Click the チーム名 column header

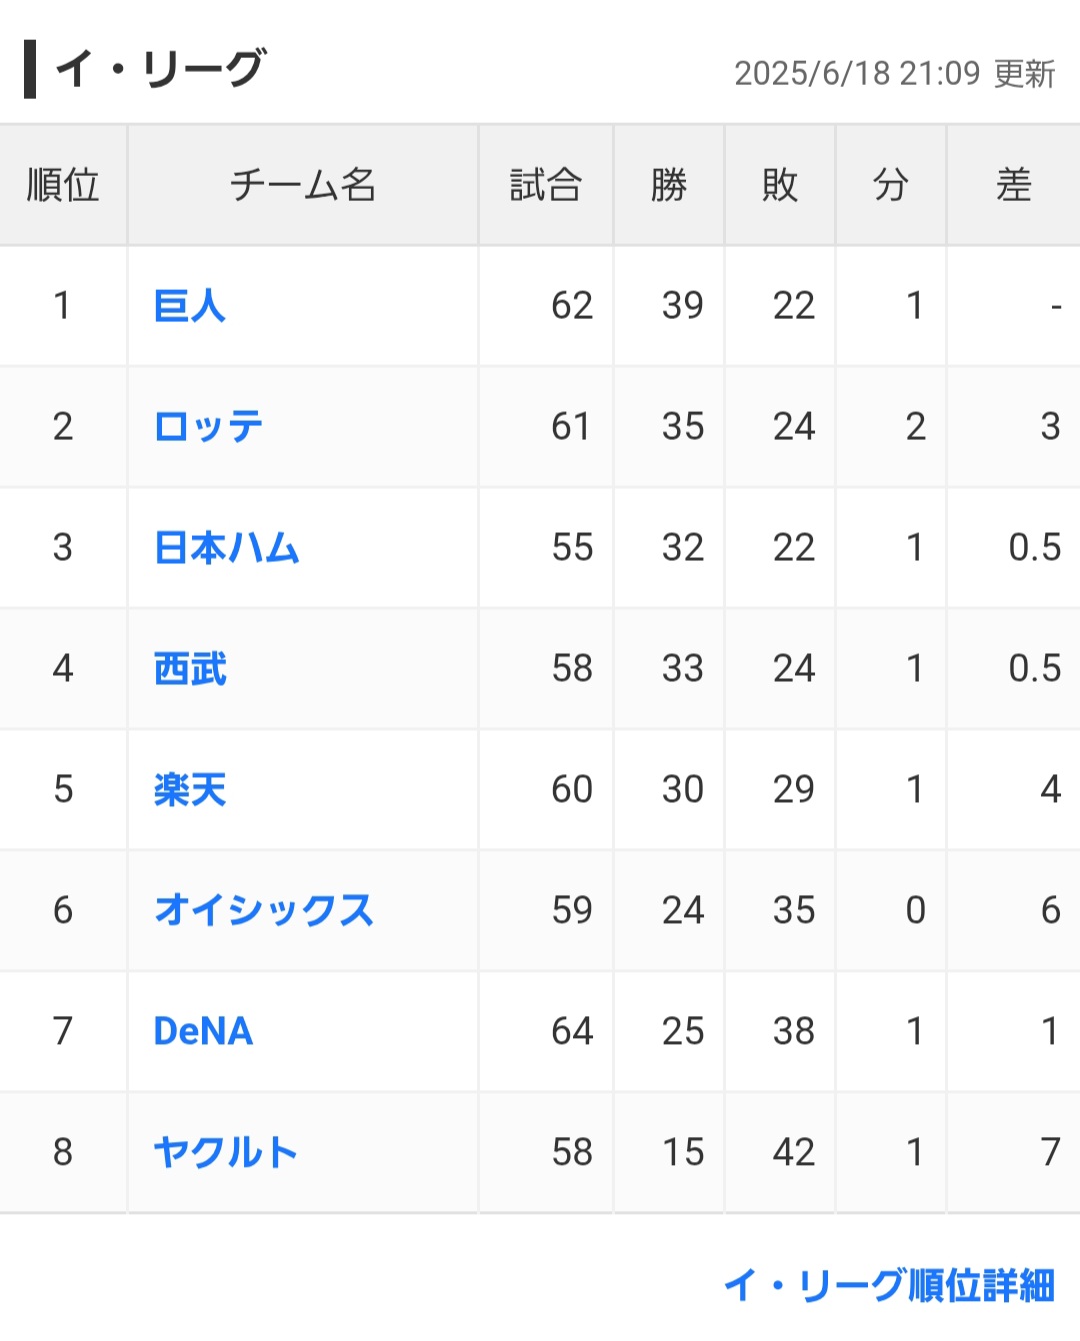click(x=303, y=185)
